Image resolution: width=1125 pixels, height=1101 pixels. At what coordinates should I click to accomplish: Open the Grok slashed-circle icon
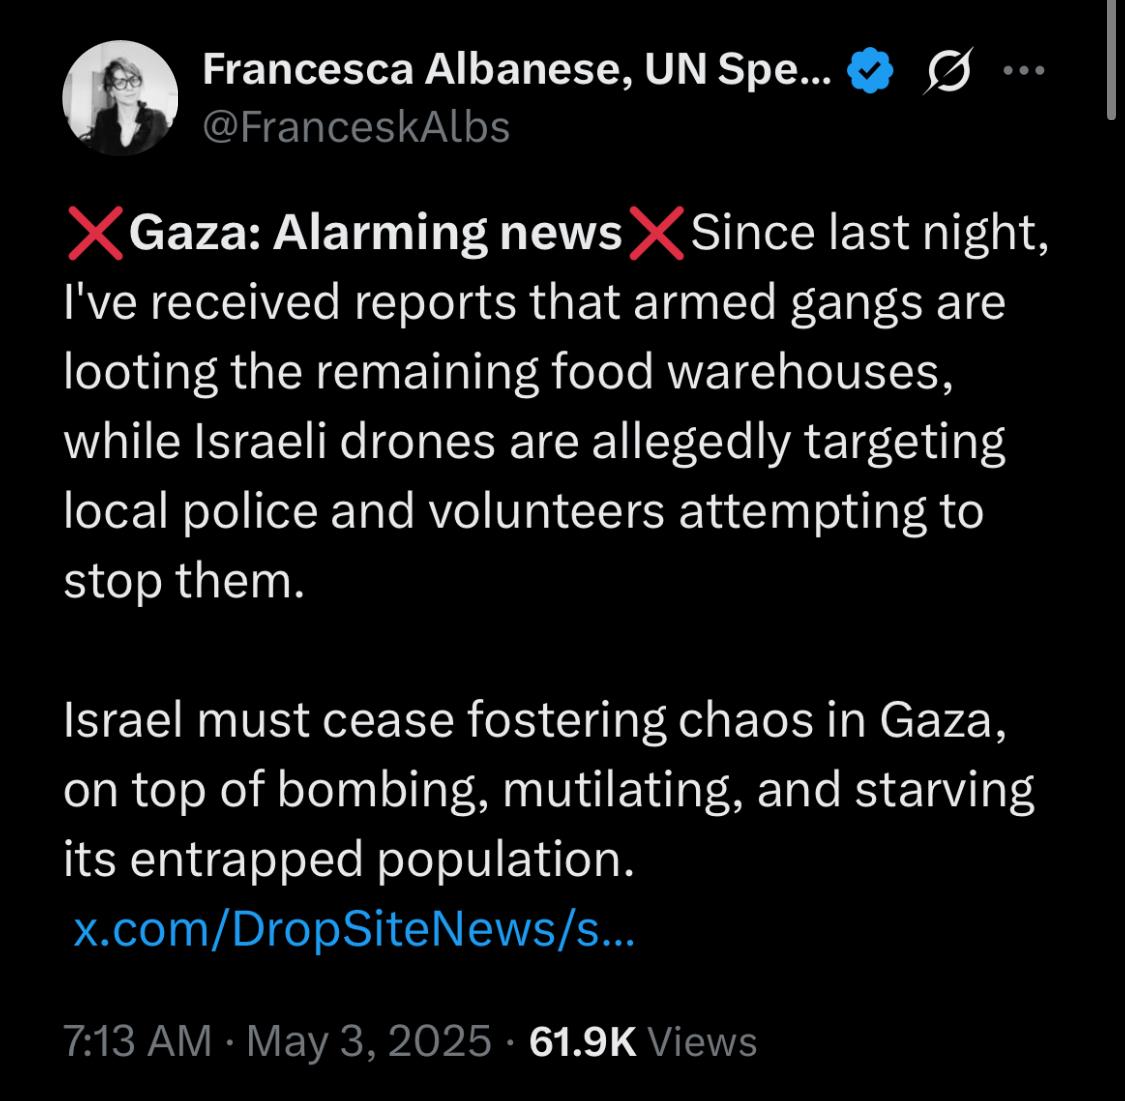tap(948, 70)
